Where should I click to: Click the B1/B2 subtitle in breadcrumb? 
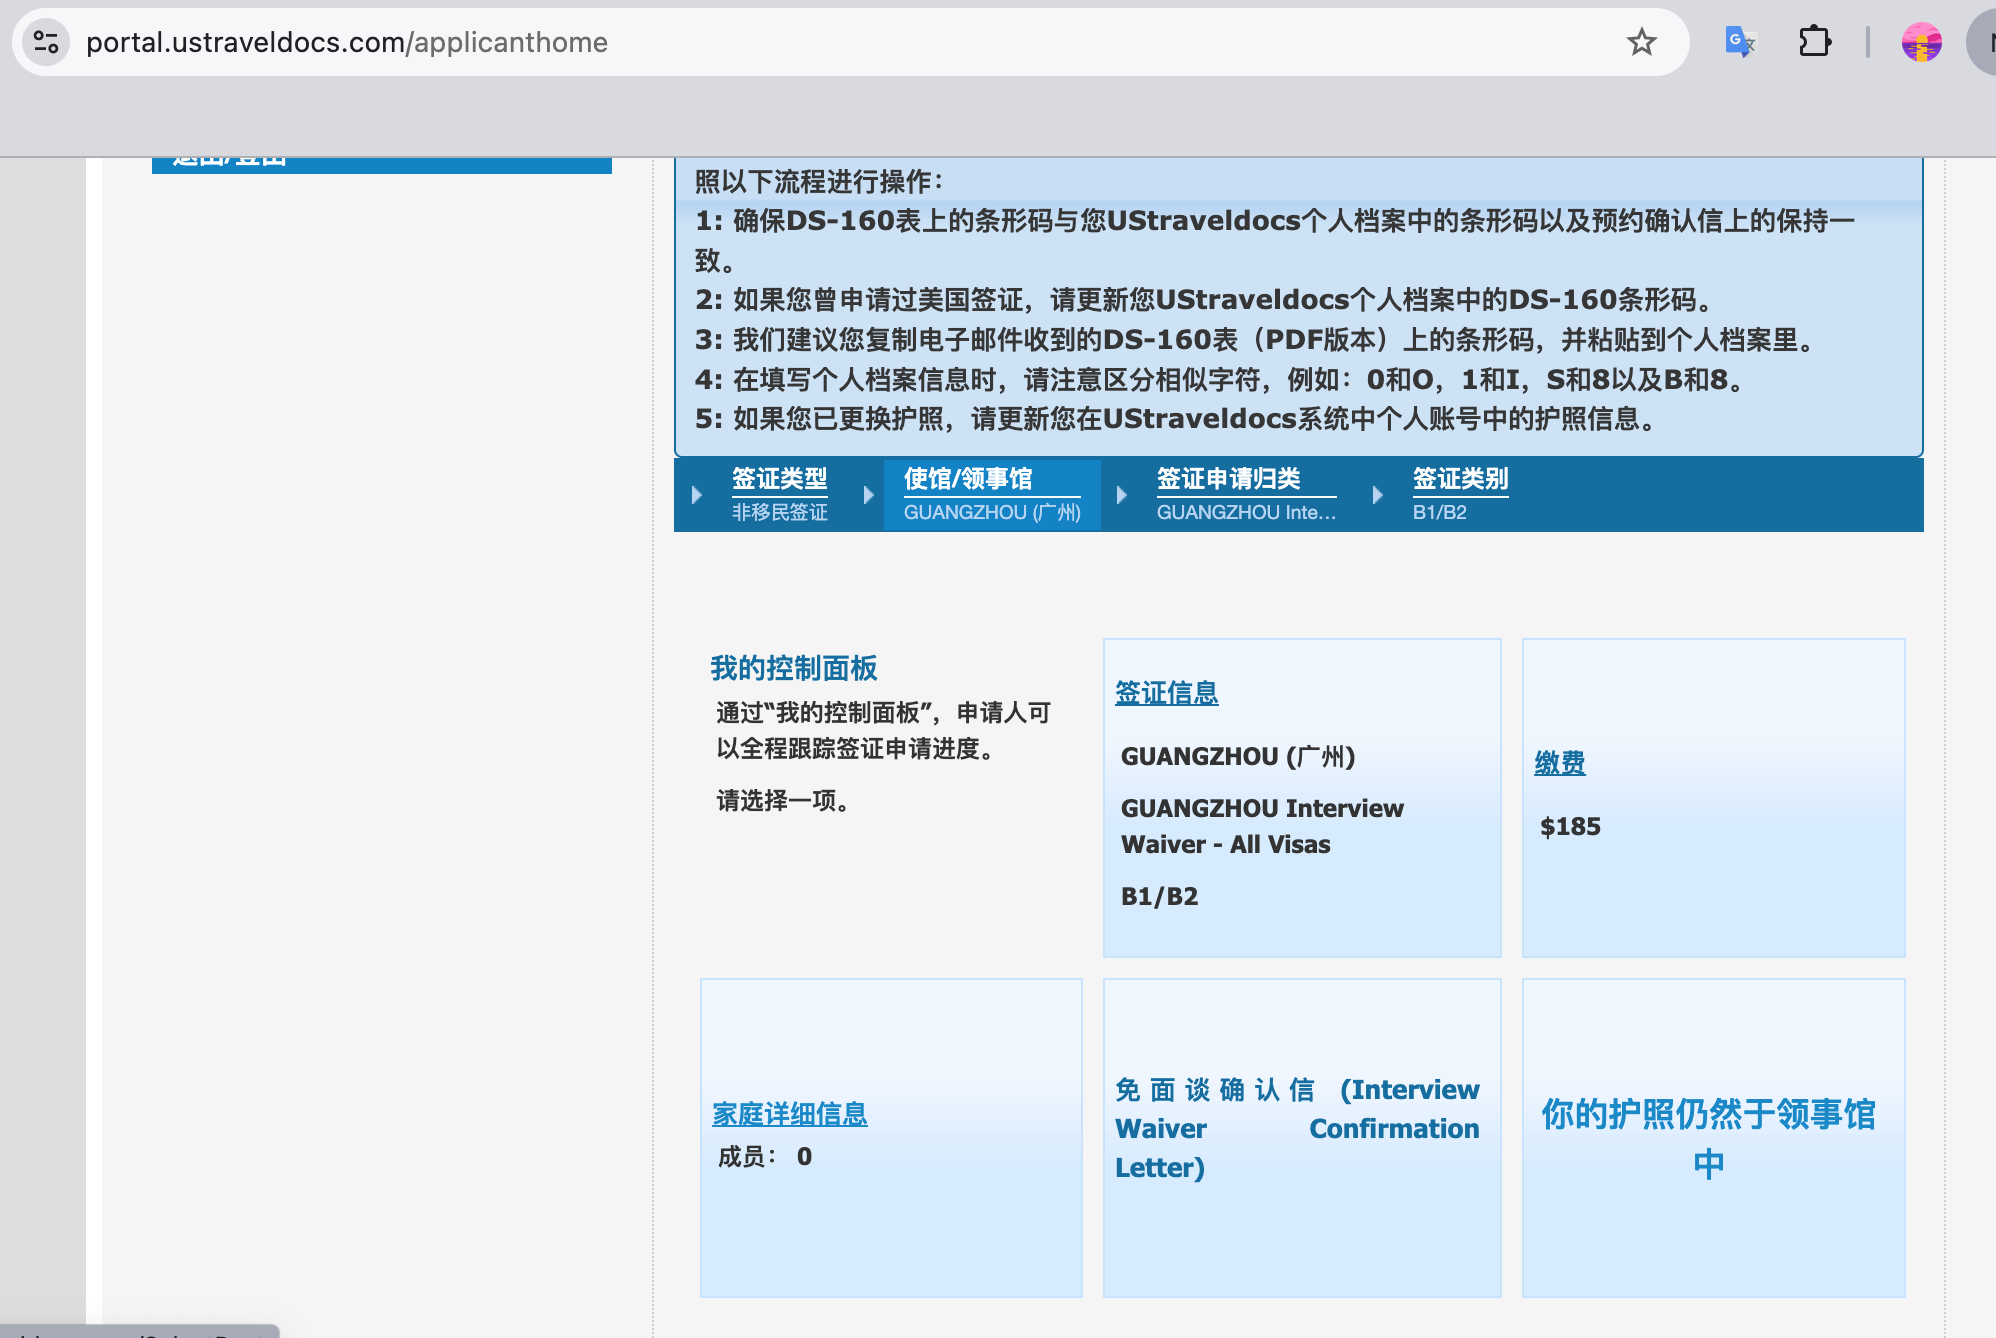pos(1439,512)
